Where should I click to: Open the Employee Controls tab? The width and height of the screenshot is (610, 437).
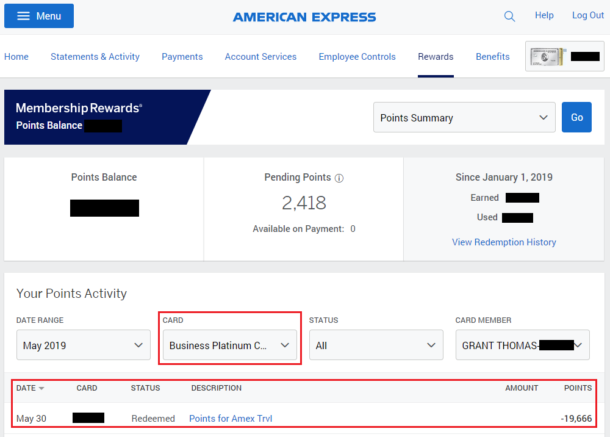point(357,57)
